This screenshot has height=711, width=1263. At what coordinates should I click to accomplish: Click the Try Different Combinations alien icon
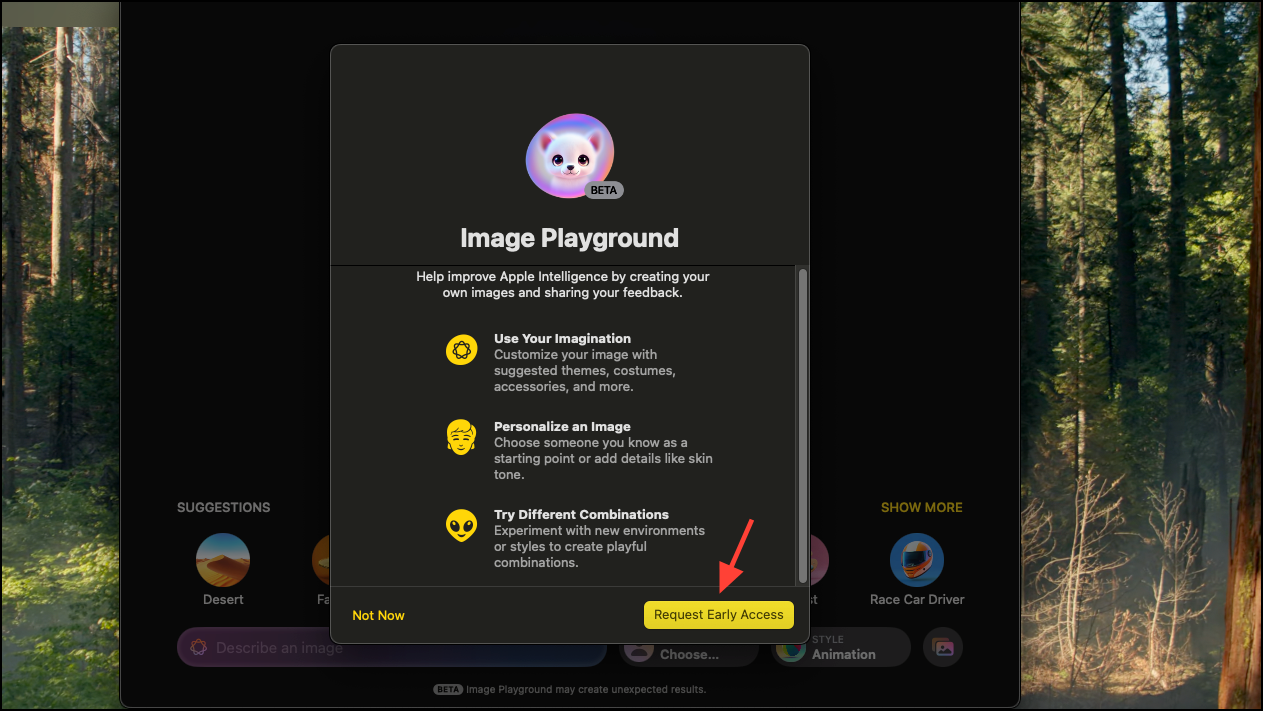[461, 526]
